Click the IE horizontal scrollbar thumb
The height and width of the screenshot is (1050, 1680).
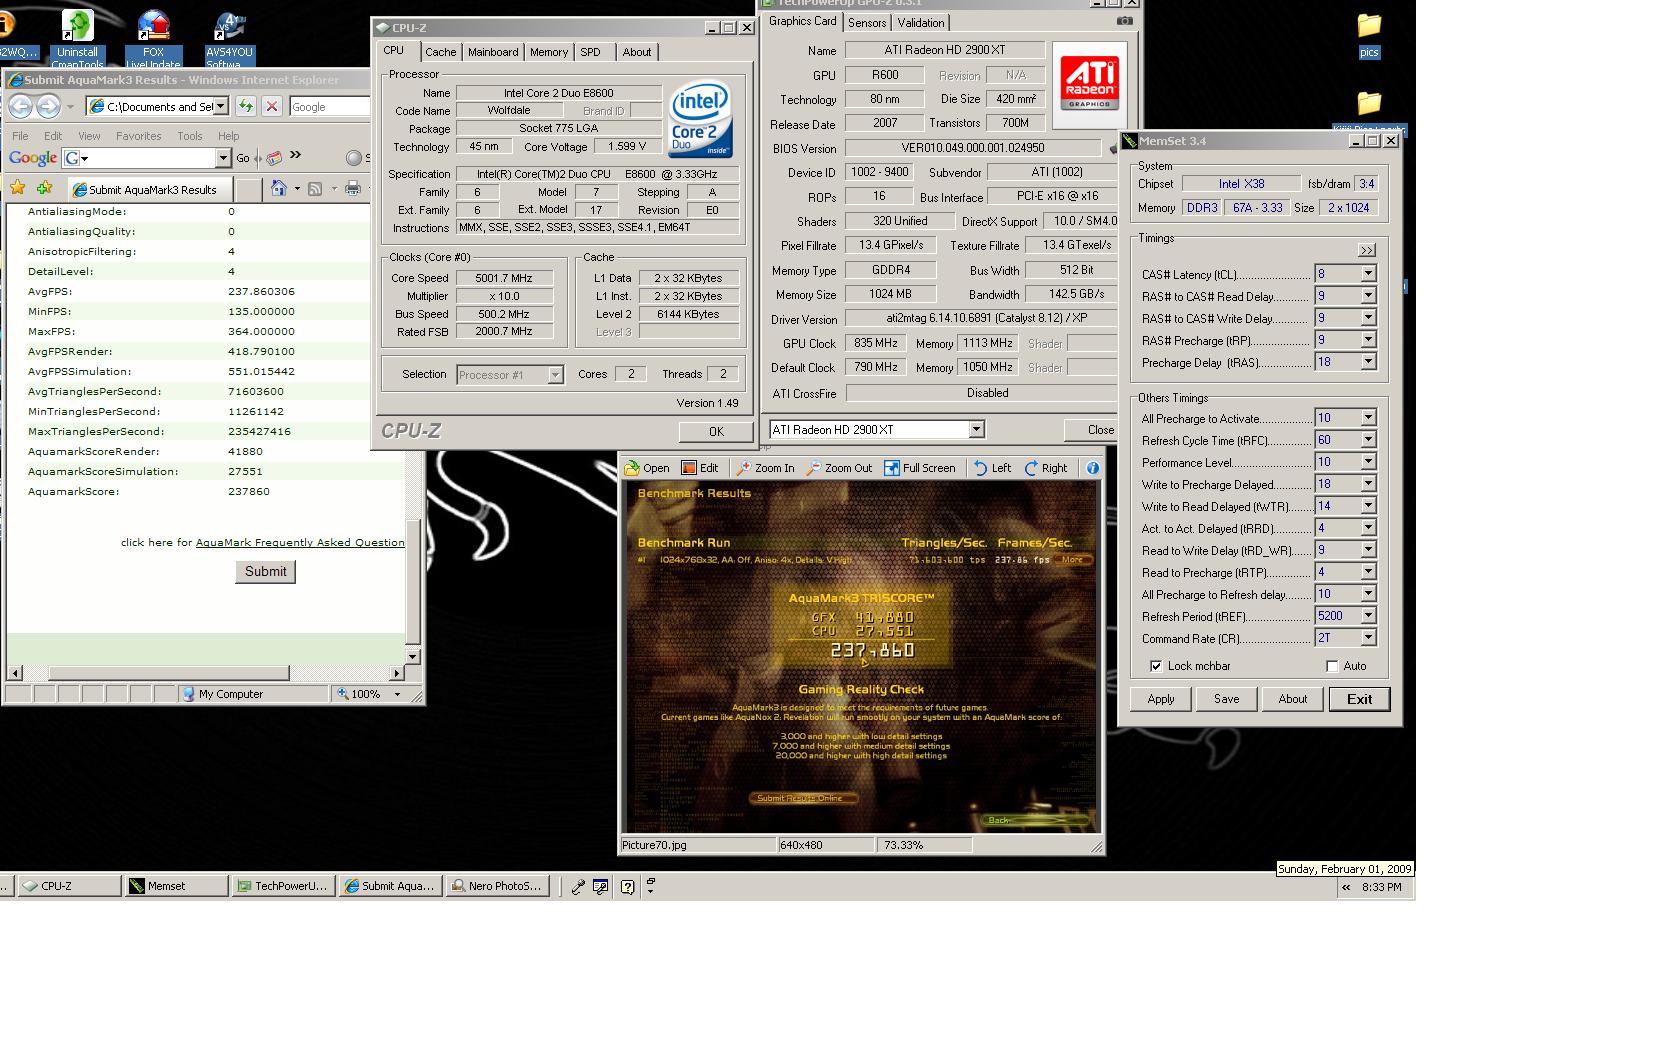[x=168, y=673]
